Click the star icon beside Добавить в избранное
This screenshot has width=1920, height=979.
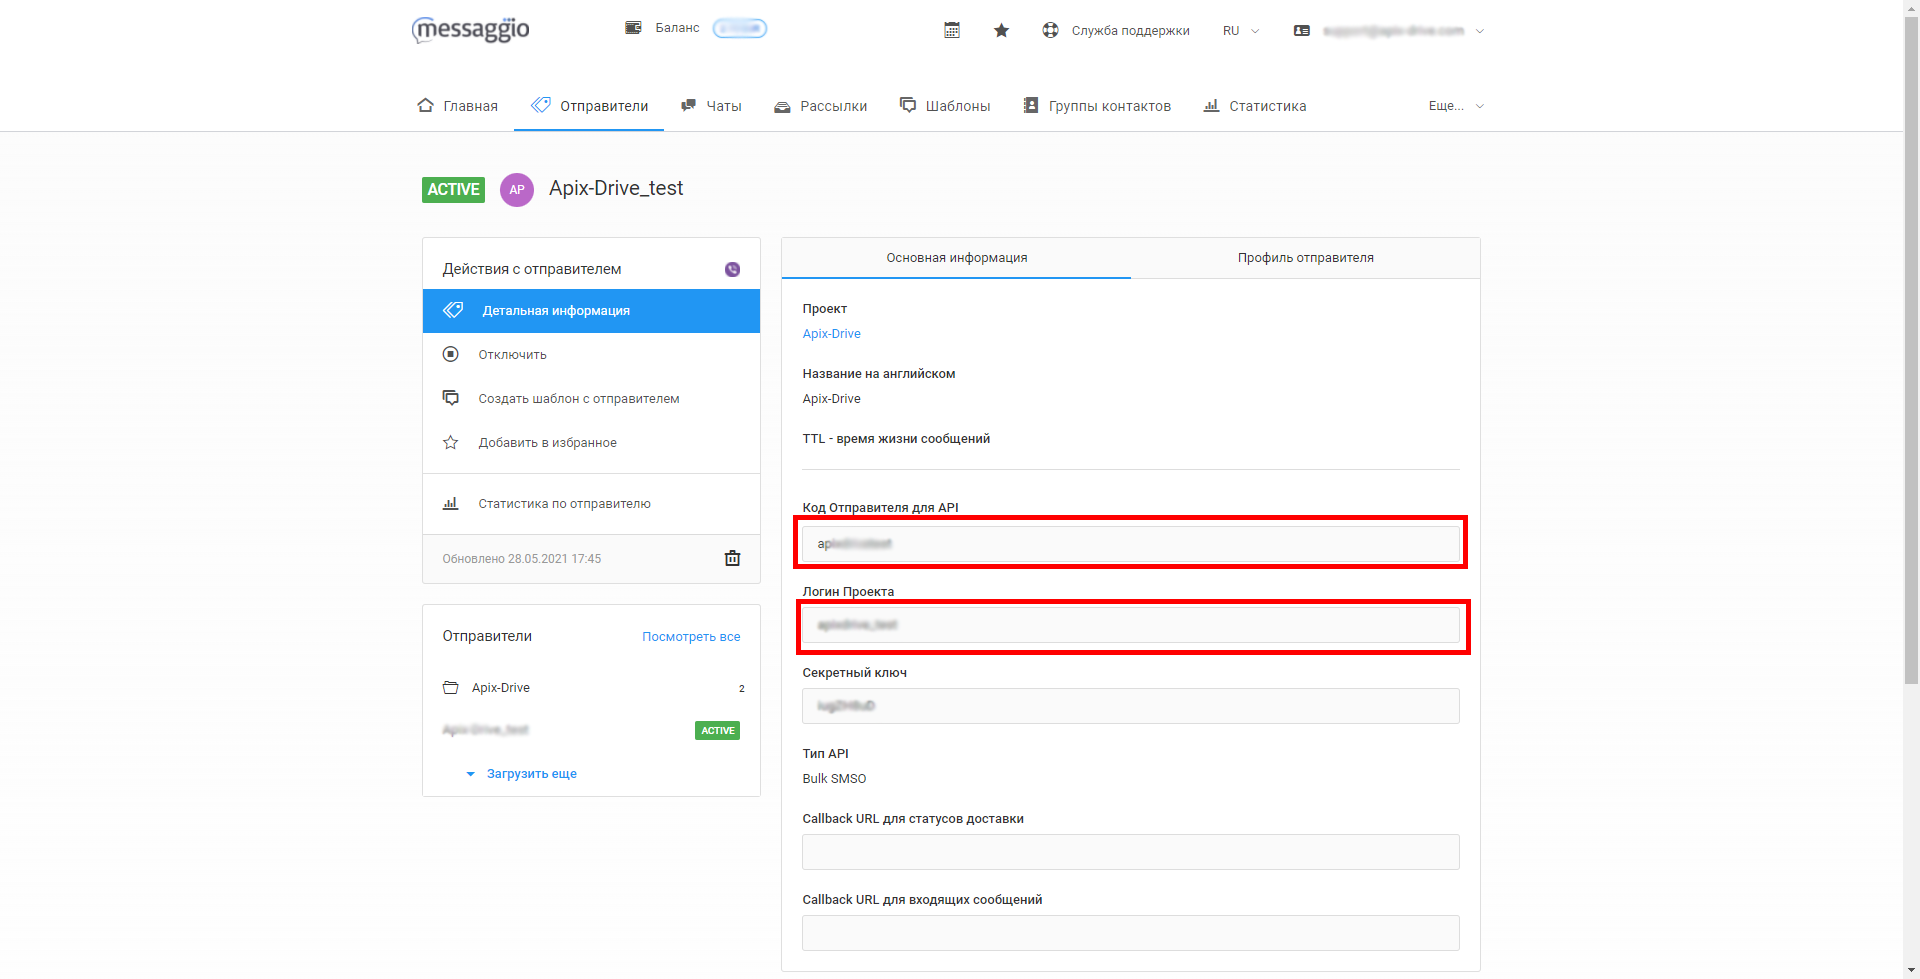(x=451, y=442)
